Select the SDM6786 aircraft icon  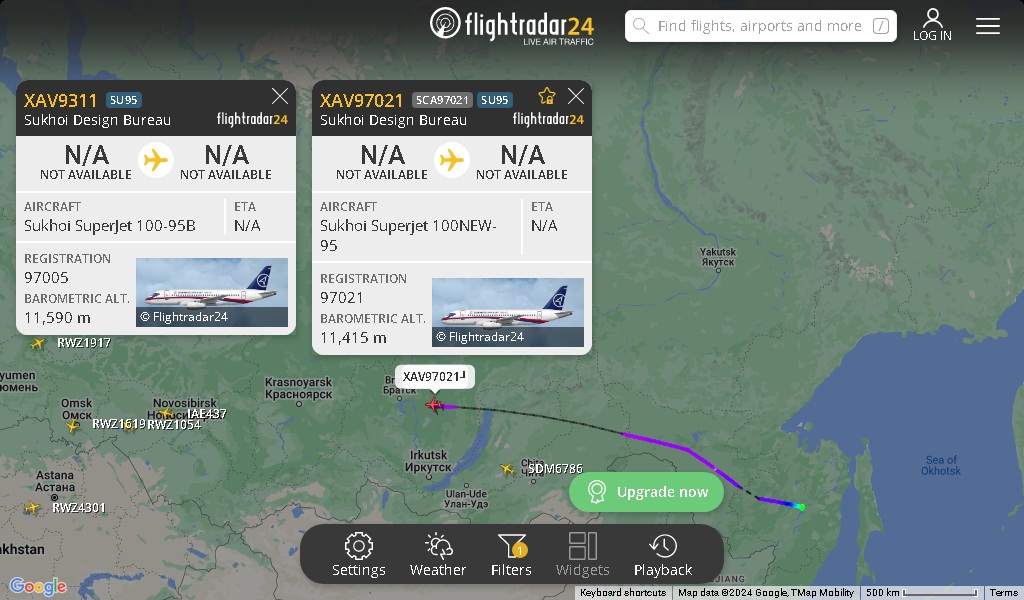507,469
